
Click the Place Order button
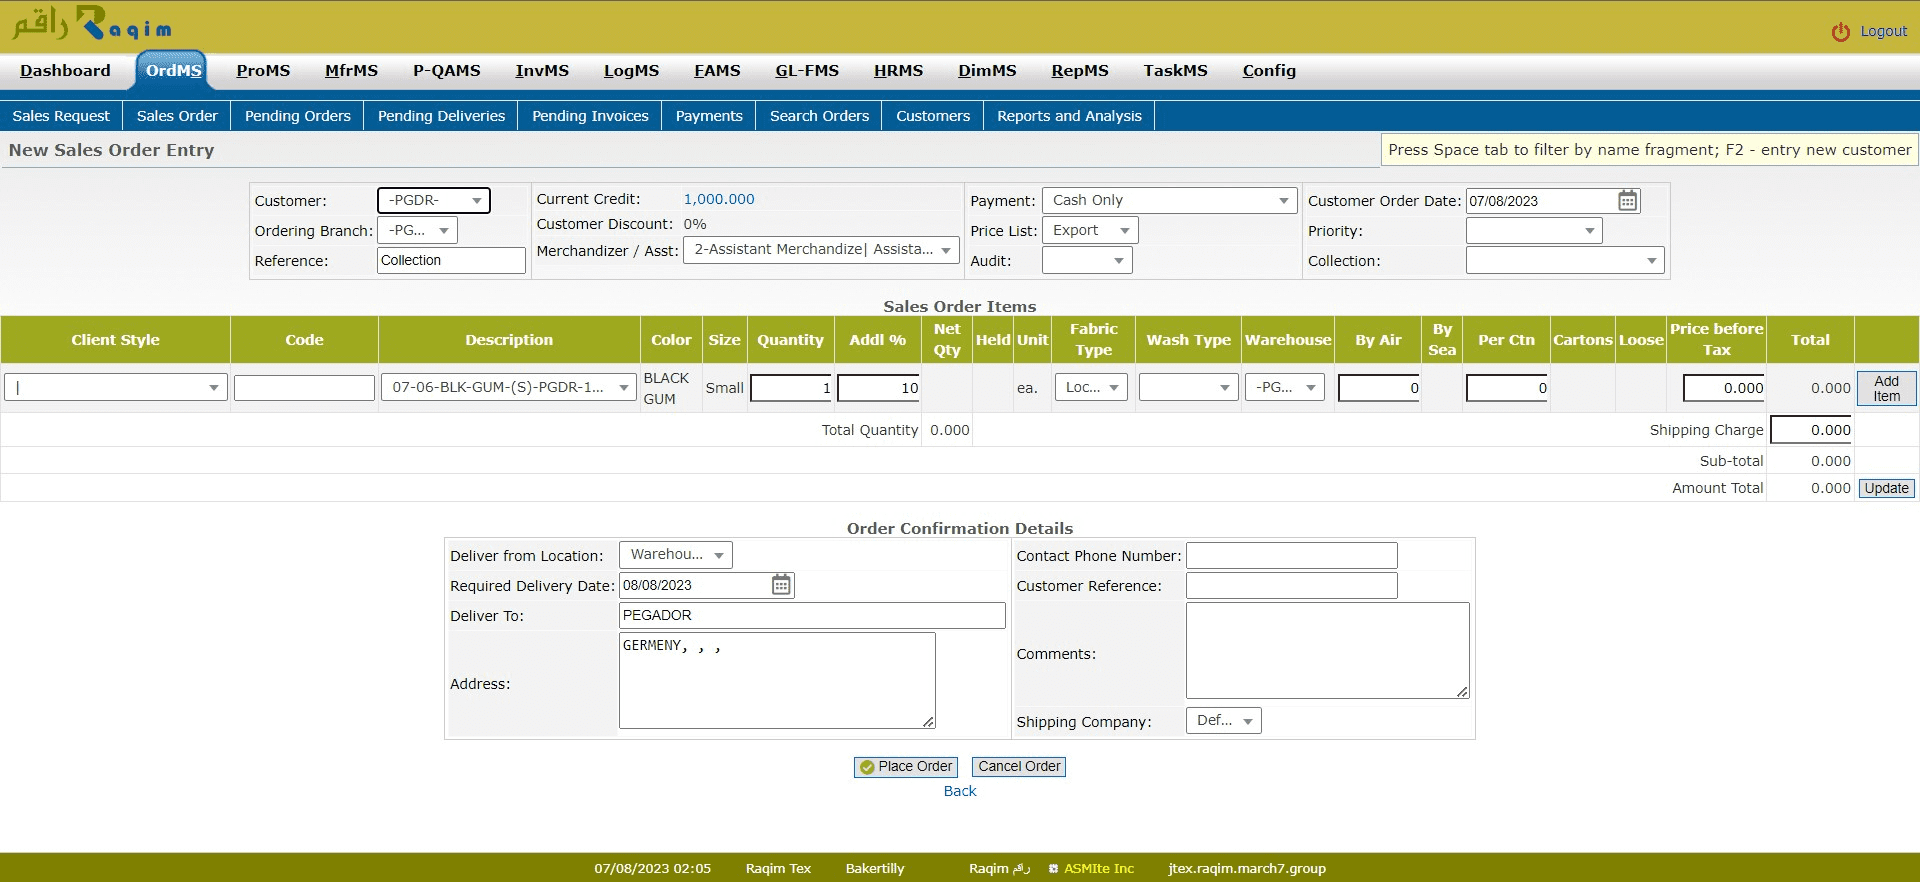906,767
